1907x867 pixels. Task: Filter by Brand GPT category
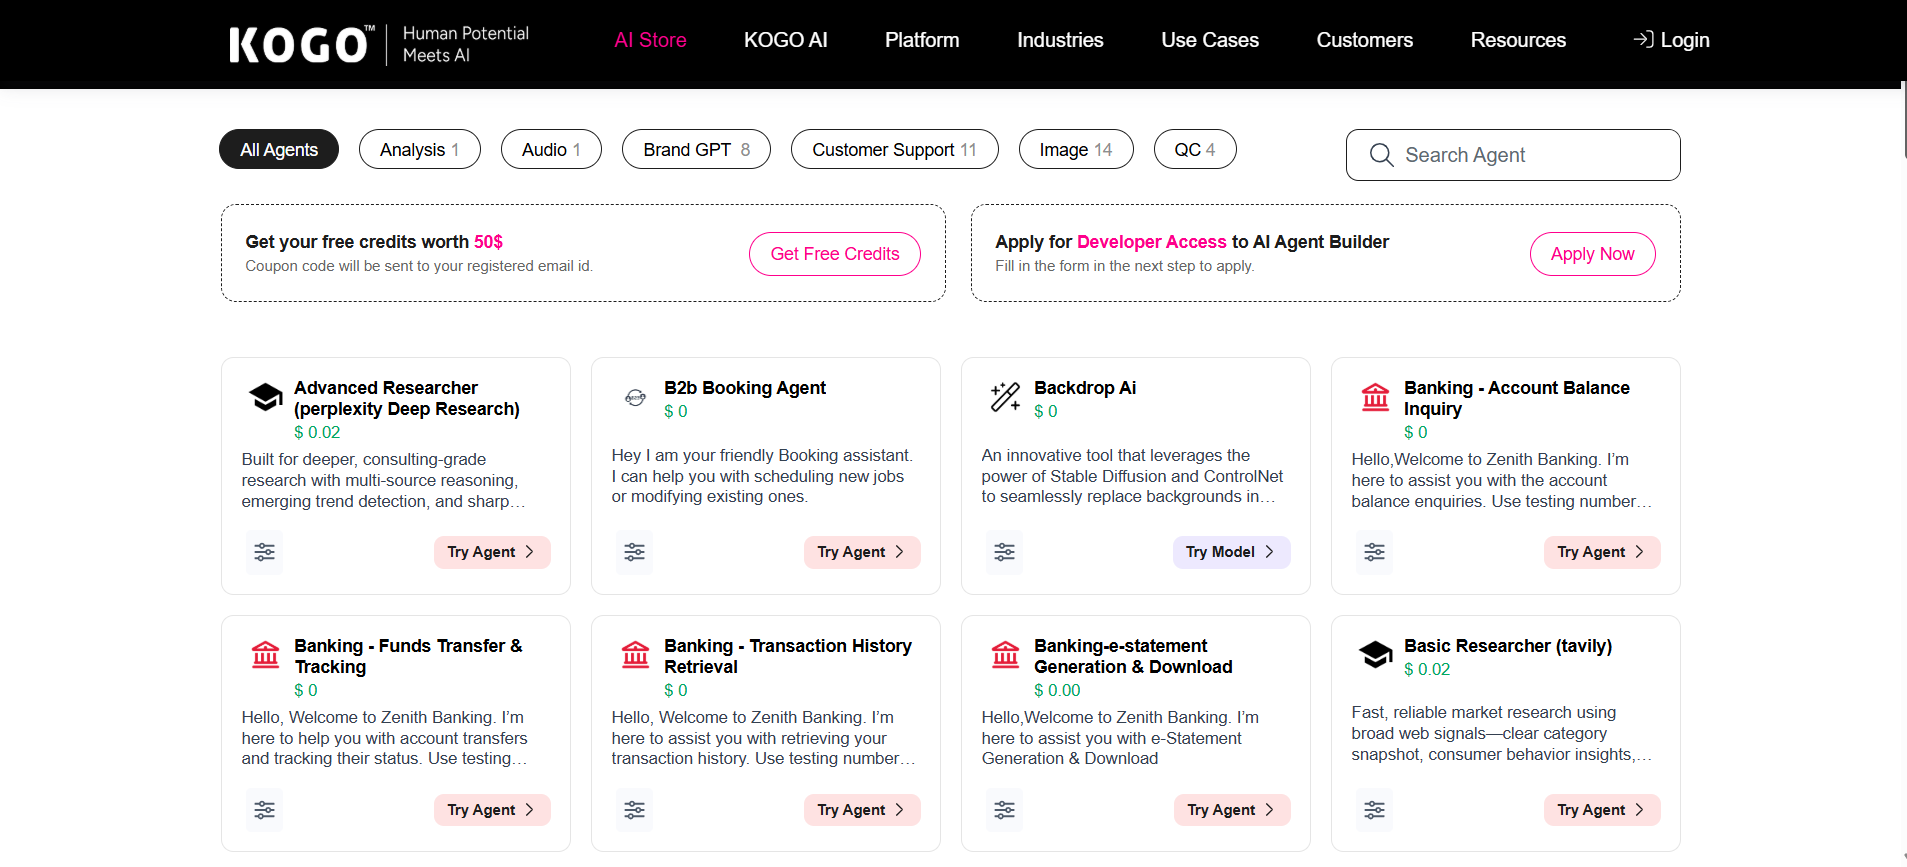696,149
